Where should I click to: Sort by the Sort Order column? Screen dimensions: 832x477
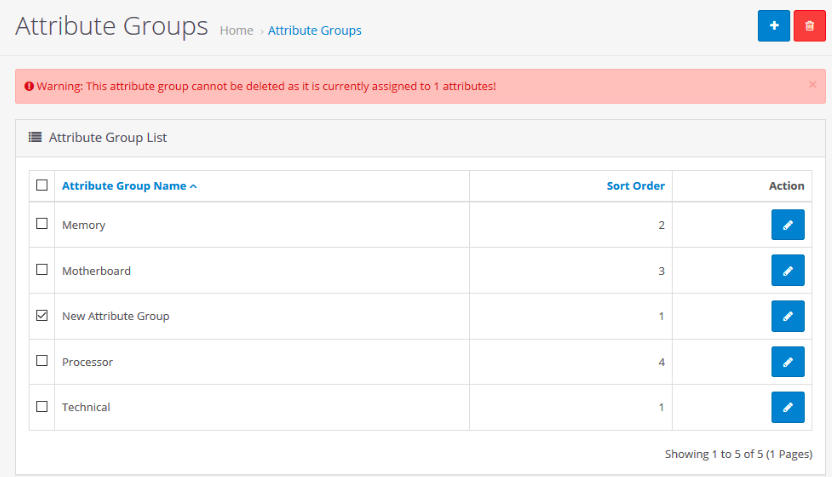click(x=636, y=186)
